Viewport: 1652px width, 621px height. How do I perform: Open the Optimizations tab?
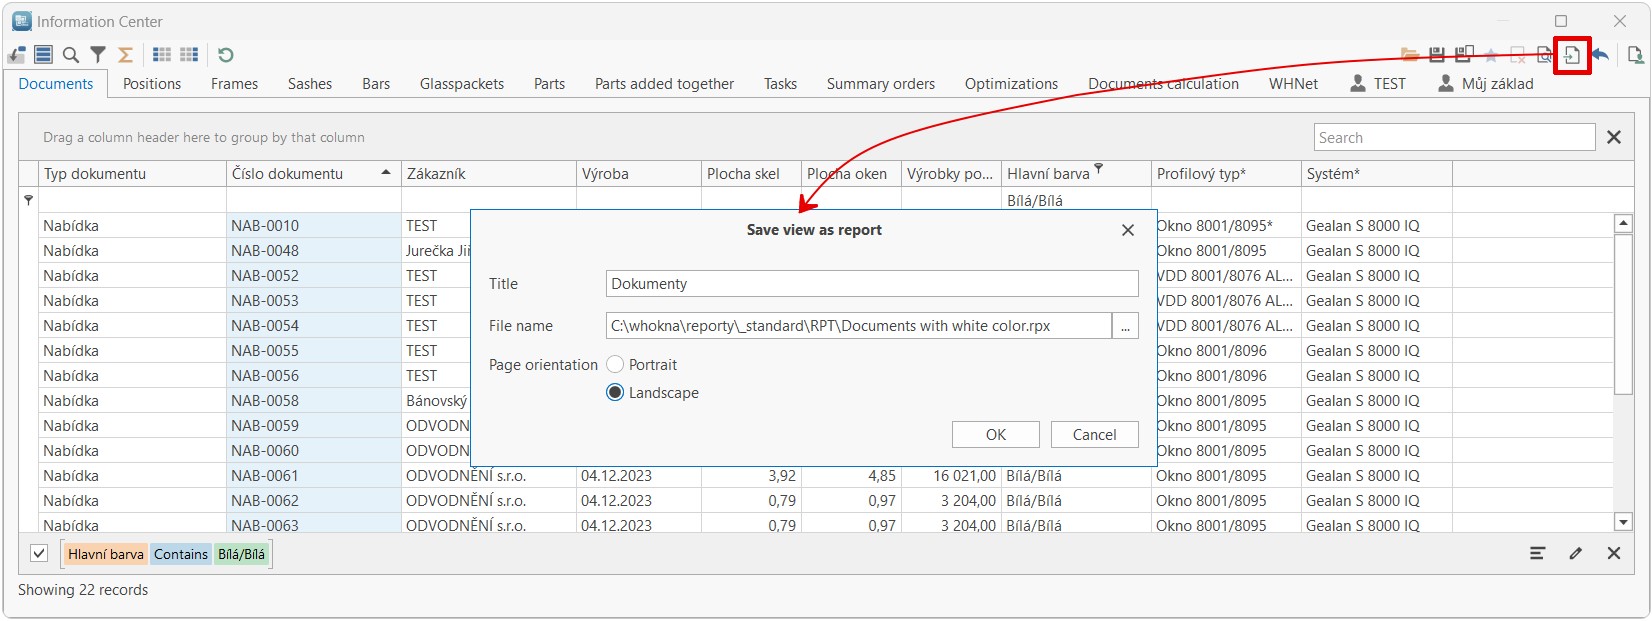coord(1011,84)
